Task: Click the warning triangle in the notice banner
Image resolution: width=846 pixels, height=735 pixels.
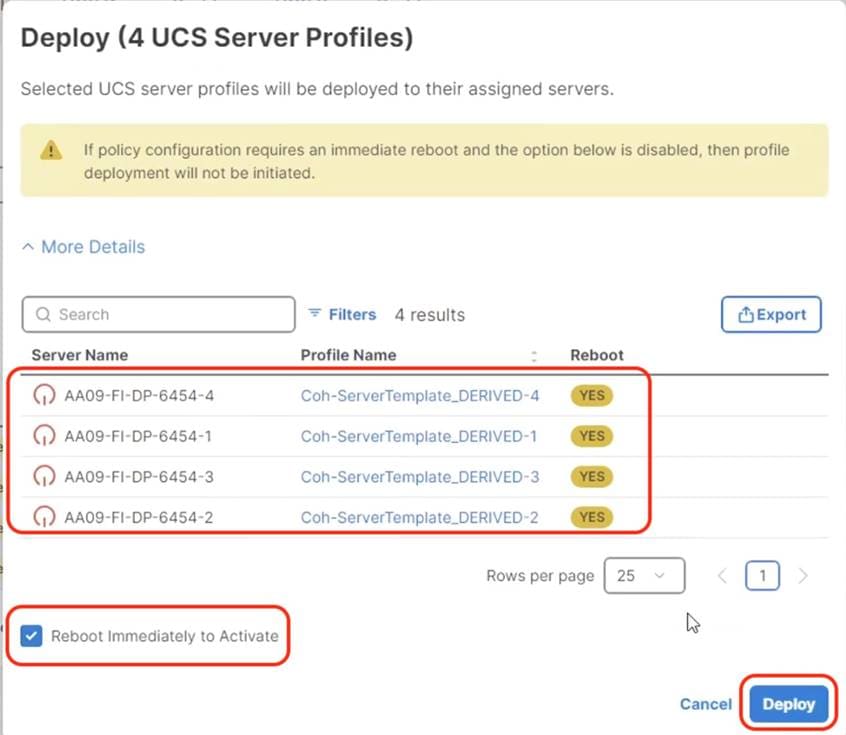Action: [50, 150]
